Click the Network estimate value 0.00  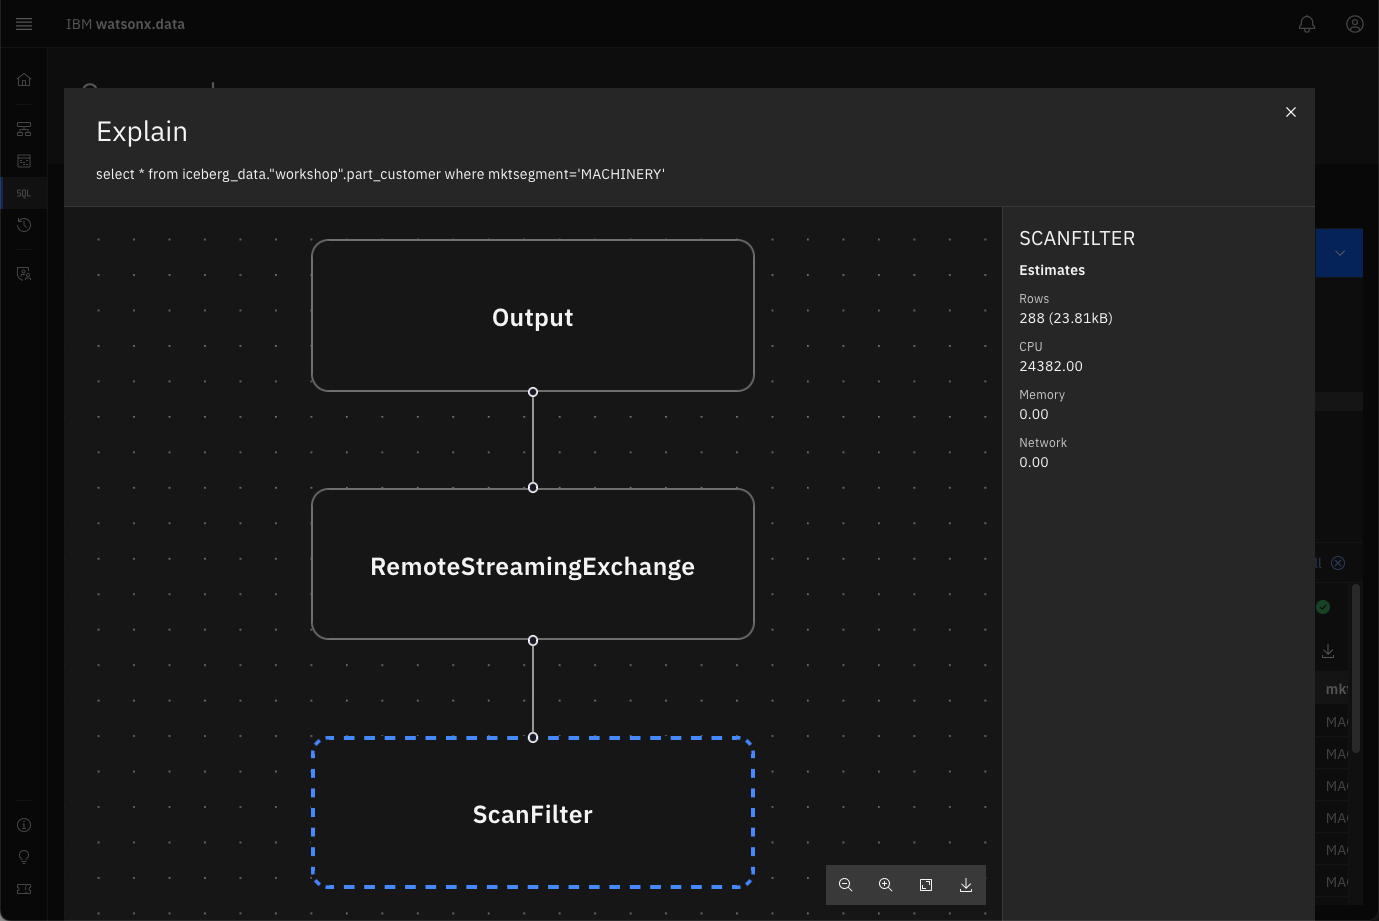pyautogui.click(x=1034, y=462)
